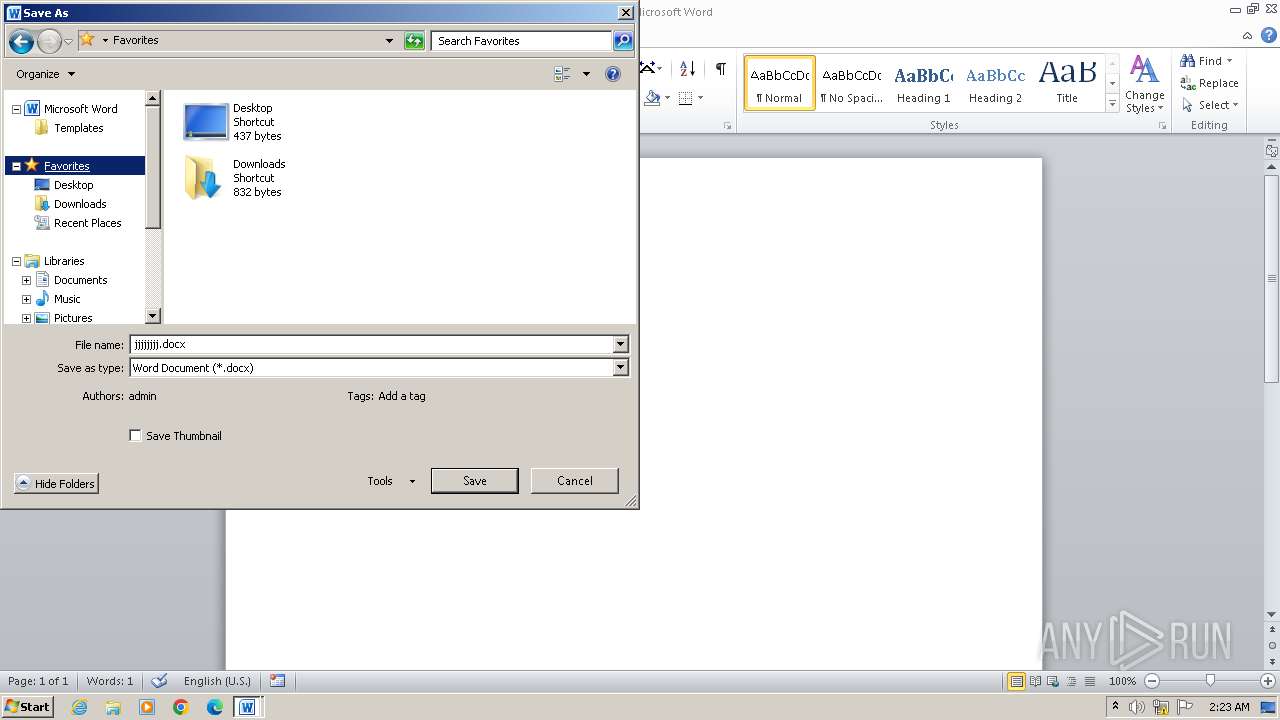Apply the Title style
1280x720 pixels.
coord(1067,83)
